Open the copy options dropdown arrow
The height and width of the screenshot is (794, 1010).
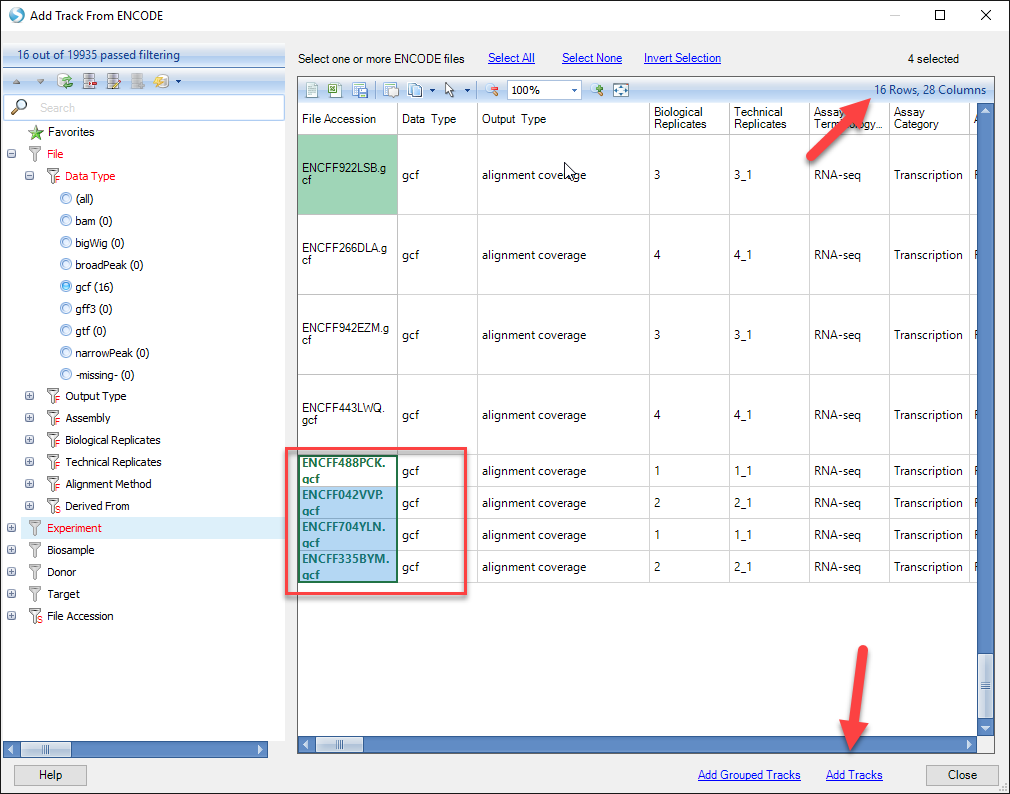[x=432, y=91]
